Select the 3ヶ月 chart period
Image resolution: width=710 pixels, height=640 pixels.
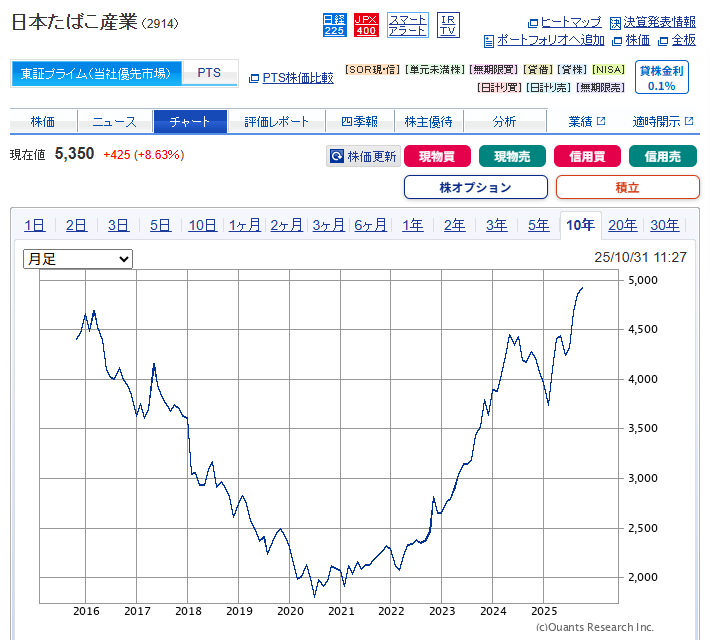point(328,225)
